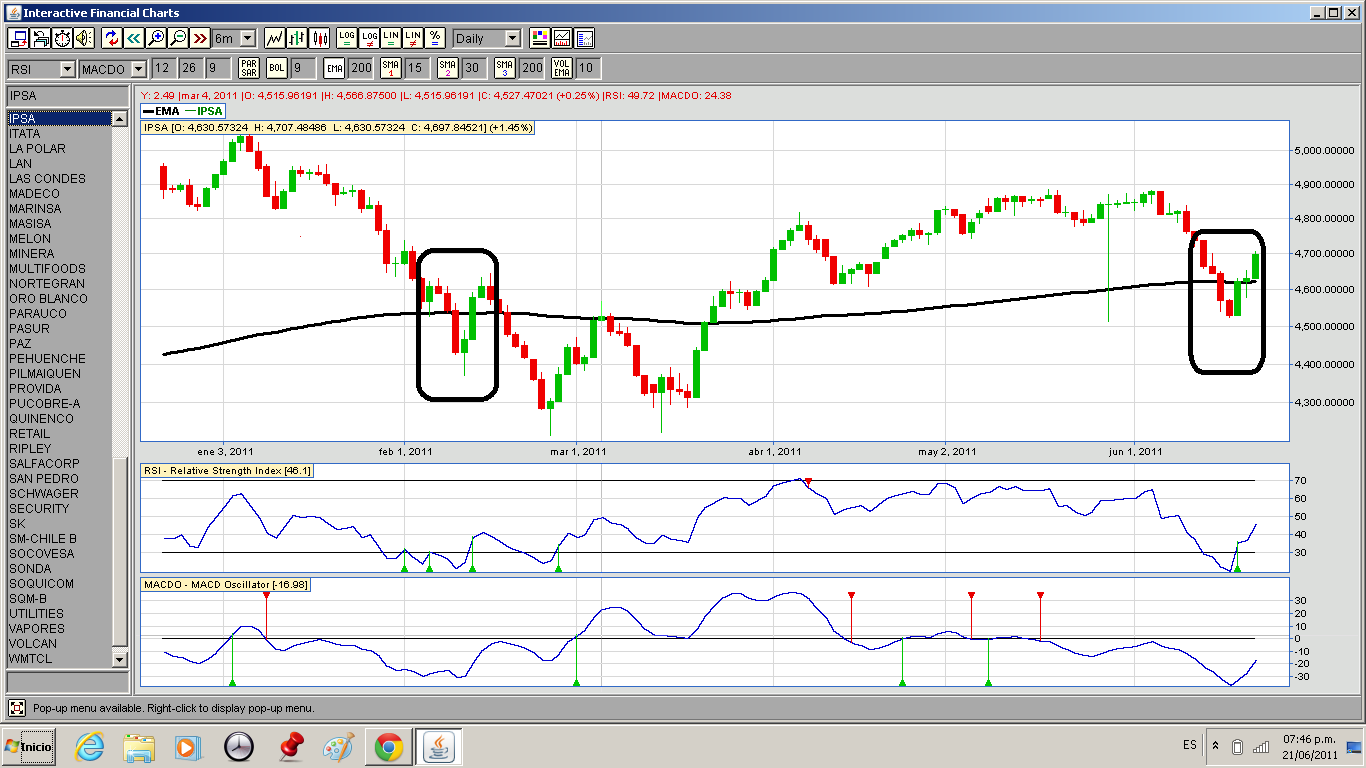Click the speaker sound icon
Screen dimensions: 1366x768
(x=84, y=38)
